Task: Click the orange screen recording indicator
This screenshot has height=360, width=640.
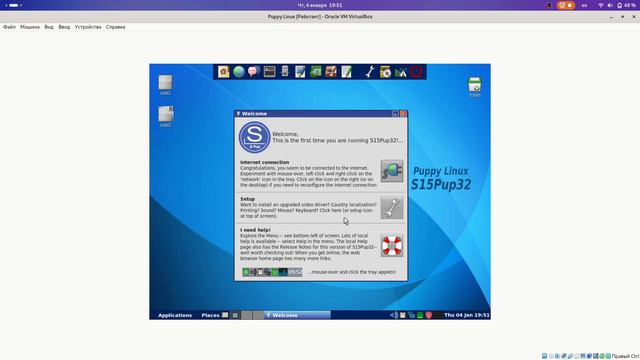Action: point(566,5)
